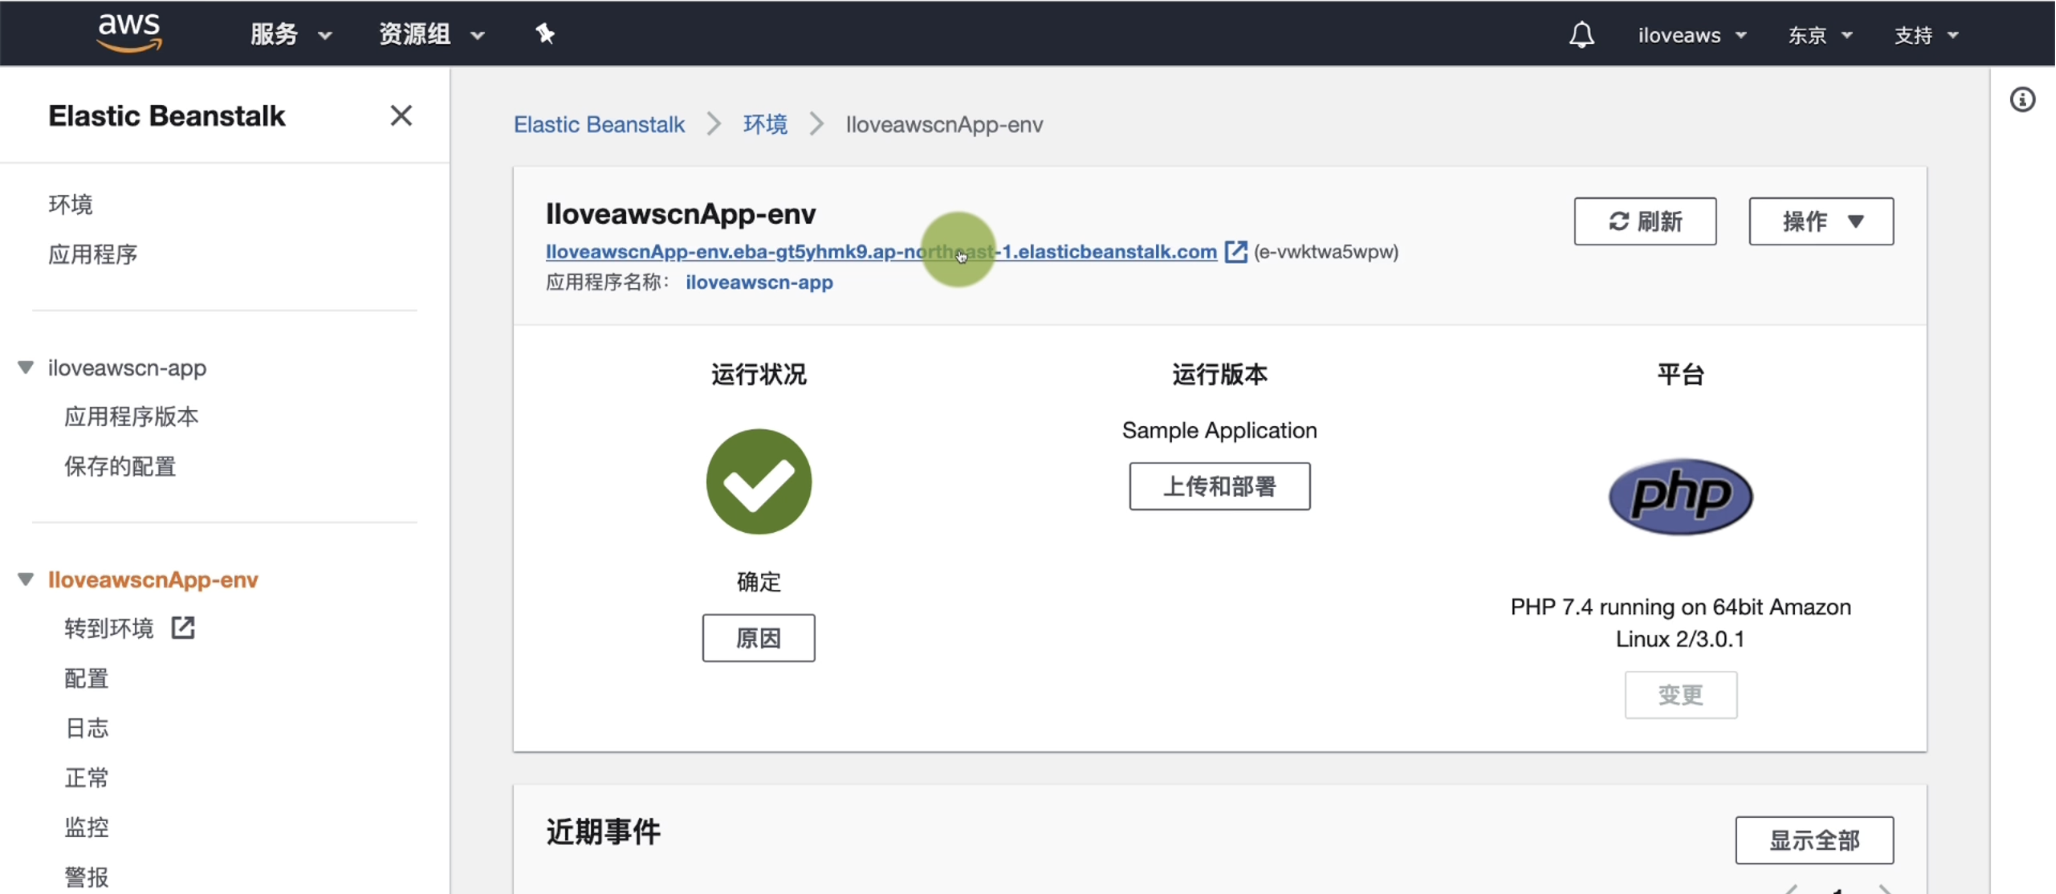
Task: Open the 资源组 resource groups dropdown
Action: point(431,35)
